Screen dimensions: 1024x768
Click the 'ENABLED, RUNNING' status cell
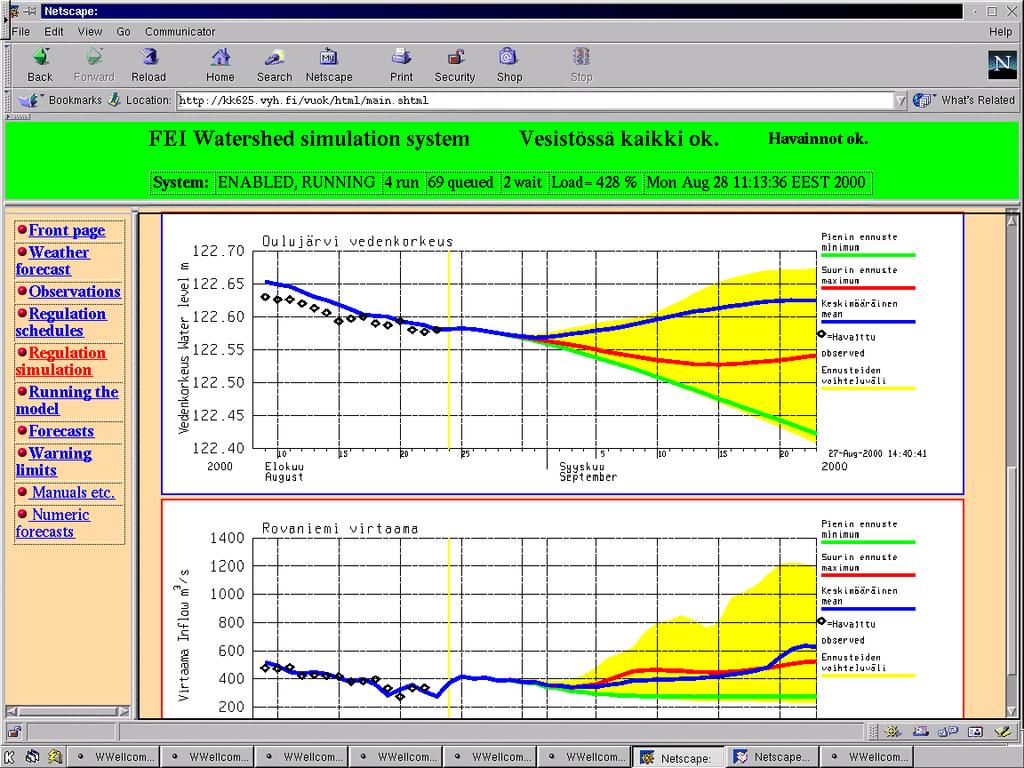tap(296, 182)
